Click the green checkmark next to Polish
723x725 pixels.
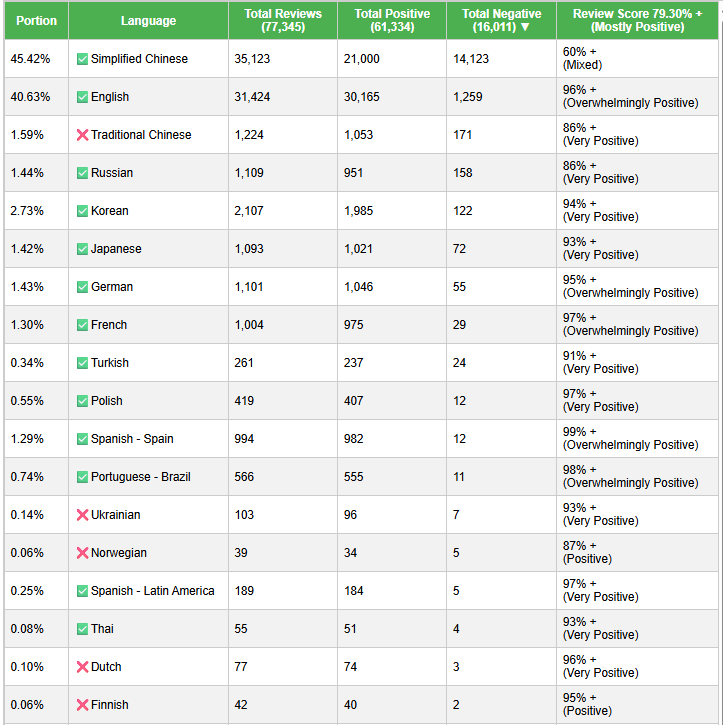(x=82, y=401)
